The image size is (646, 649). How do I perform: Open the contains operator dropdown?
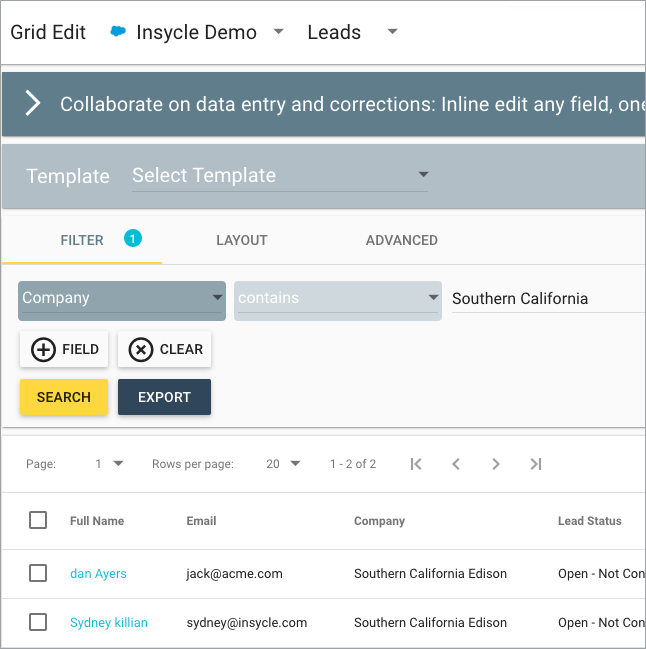click(338, 300)
